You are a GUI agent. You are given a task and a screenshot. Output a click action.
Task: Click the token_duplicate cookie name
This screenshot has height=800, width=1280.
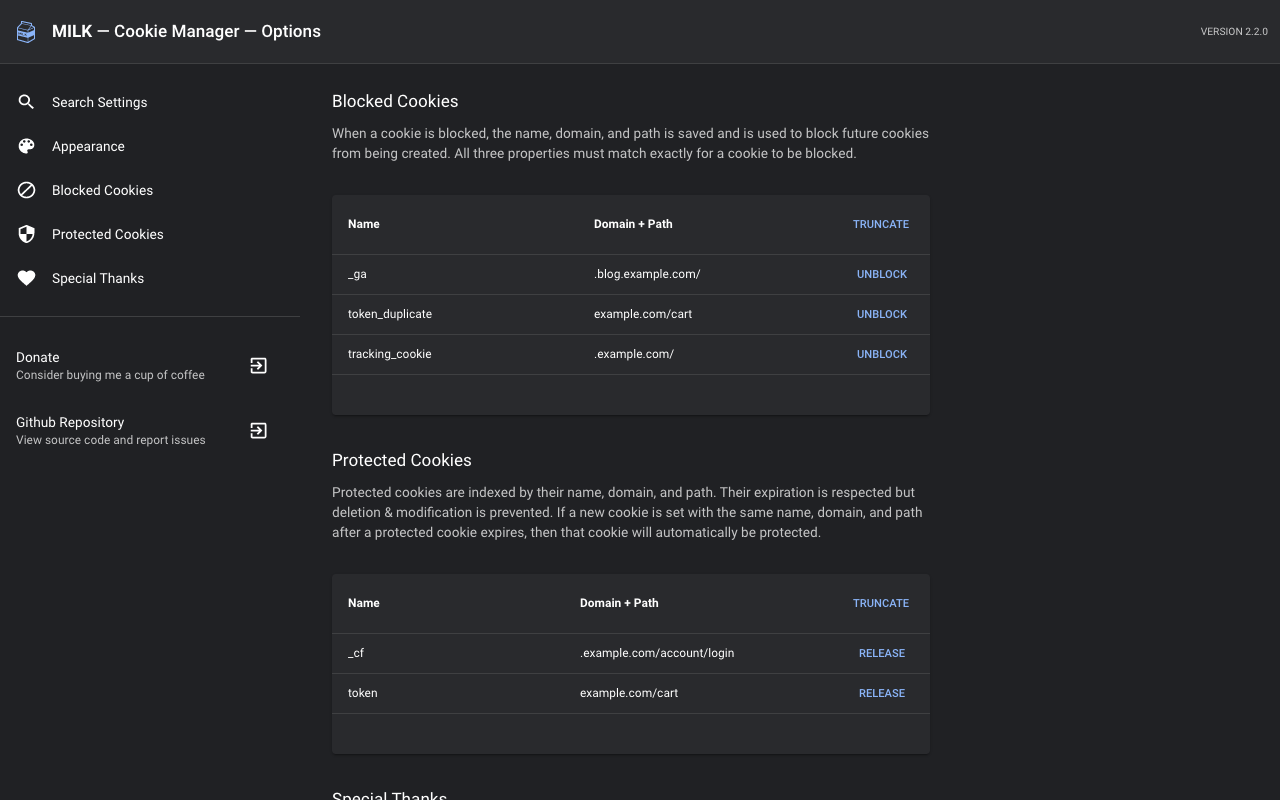pyautogui.click(x=390, y=314)
